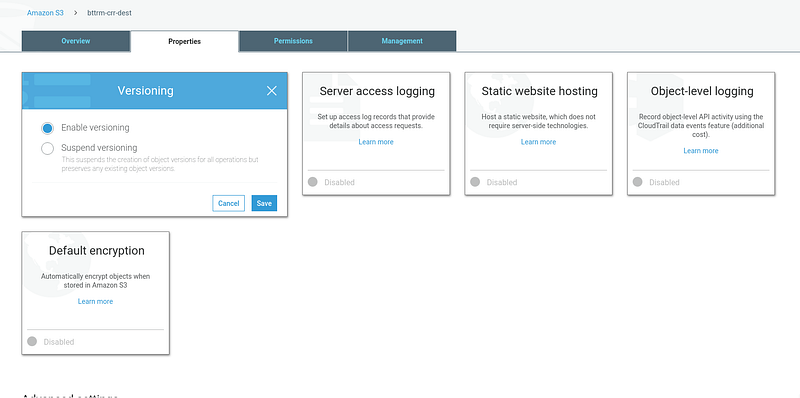Select the Suspend versioning radio button
Screen dimensions: 800x398
click(47, 148)
